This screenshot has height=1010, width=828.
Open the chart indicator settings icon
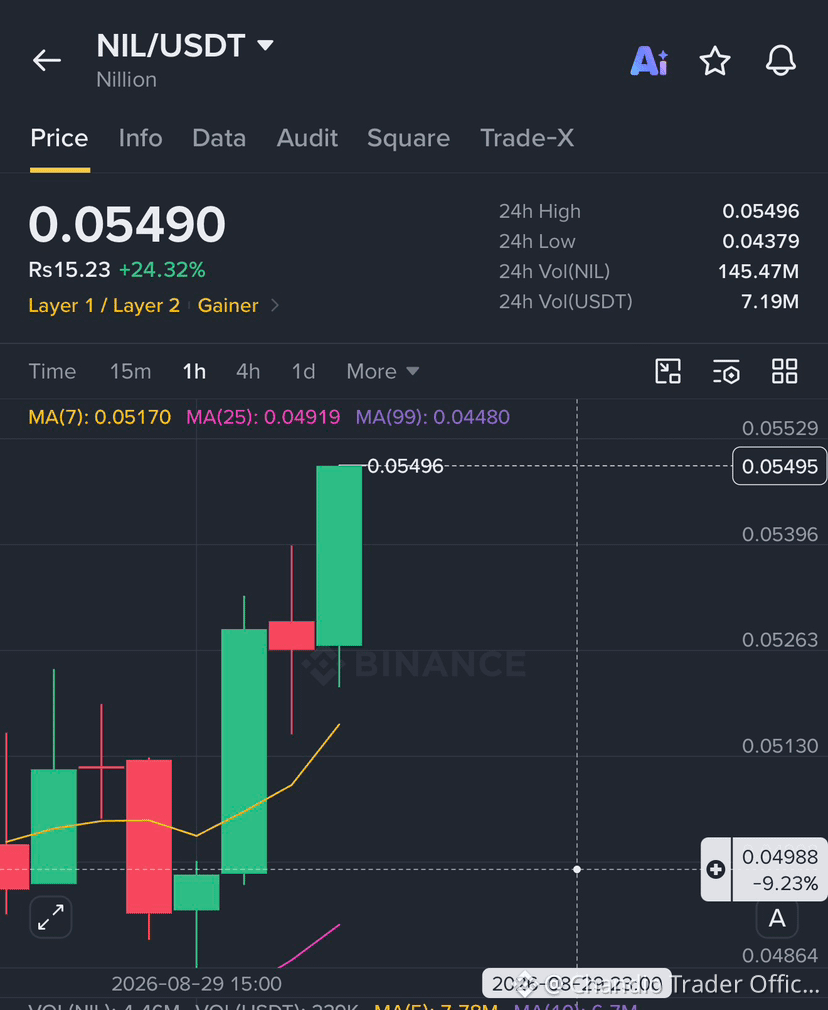tap(726, 372)
